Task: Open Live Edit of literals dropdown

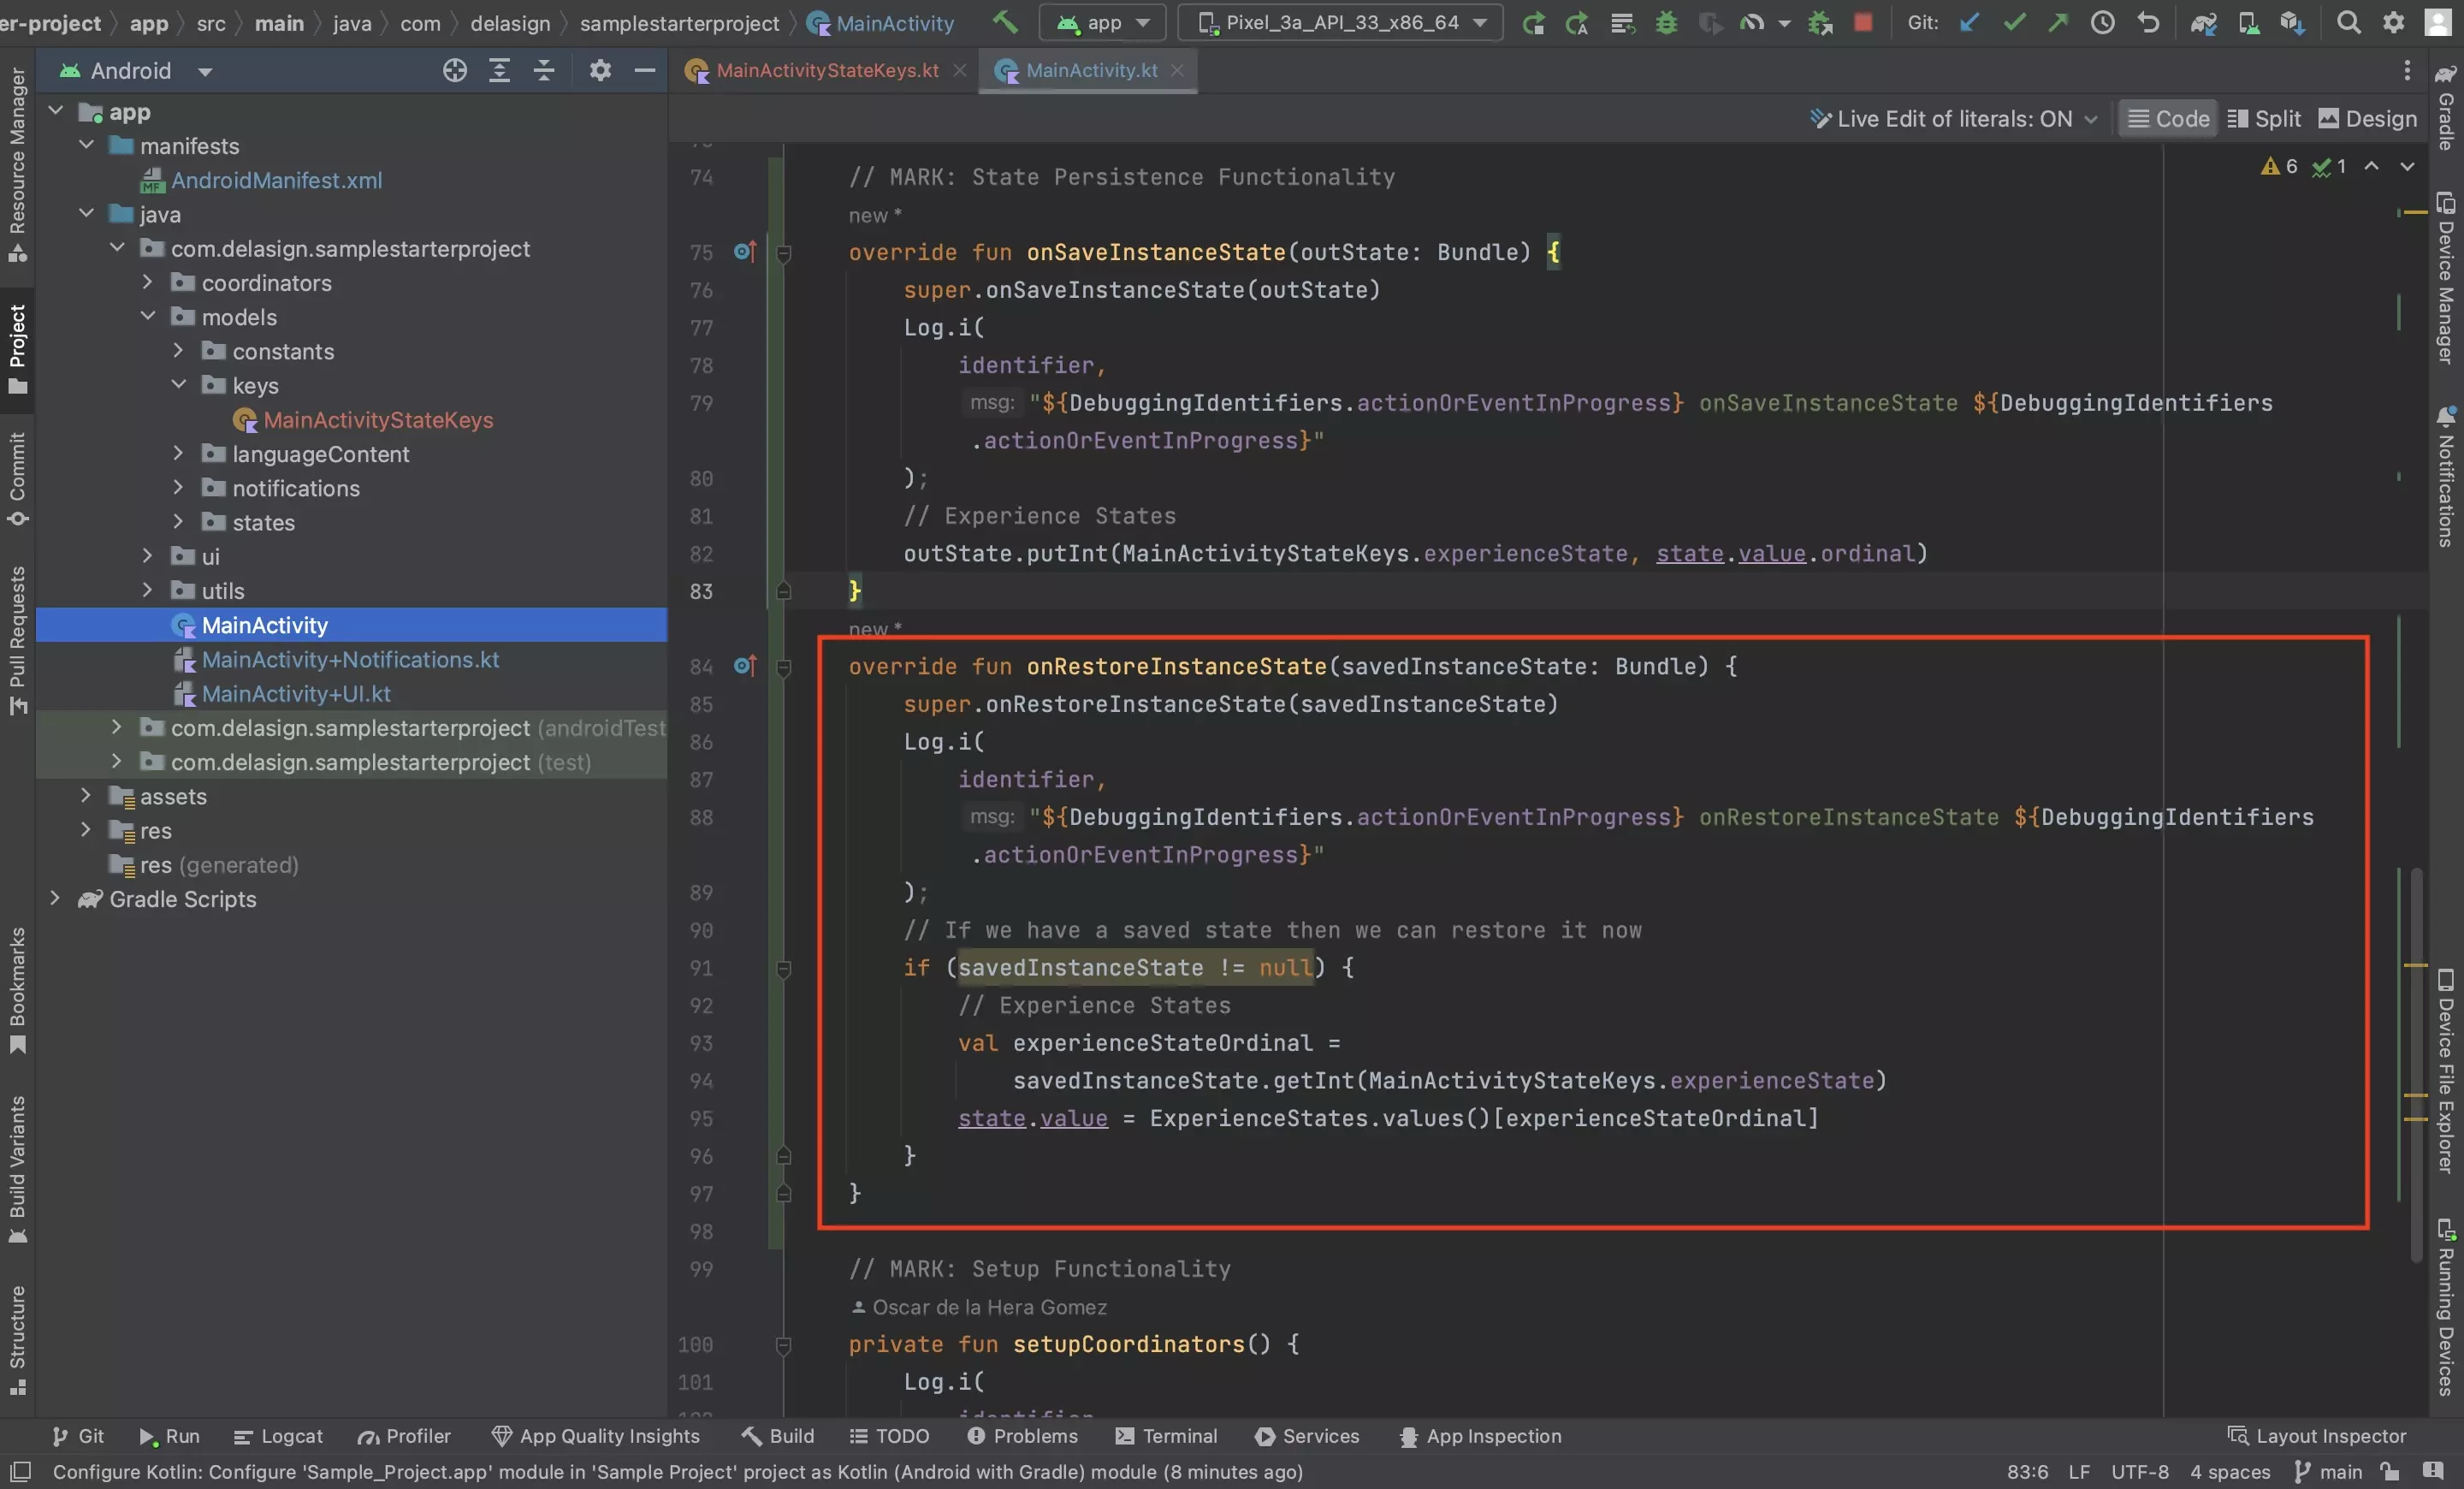Action: point(1953,118)
